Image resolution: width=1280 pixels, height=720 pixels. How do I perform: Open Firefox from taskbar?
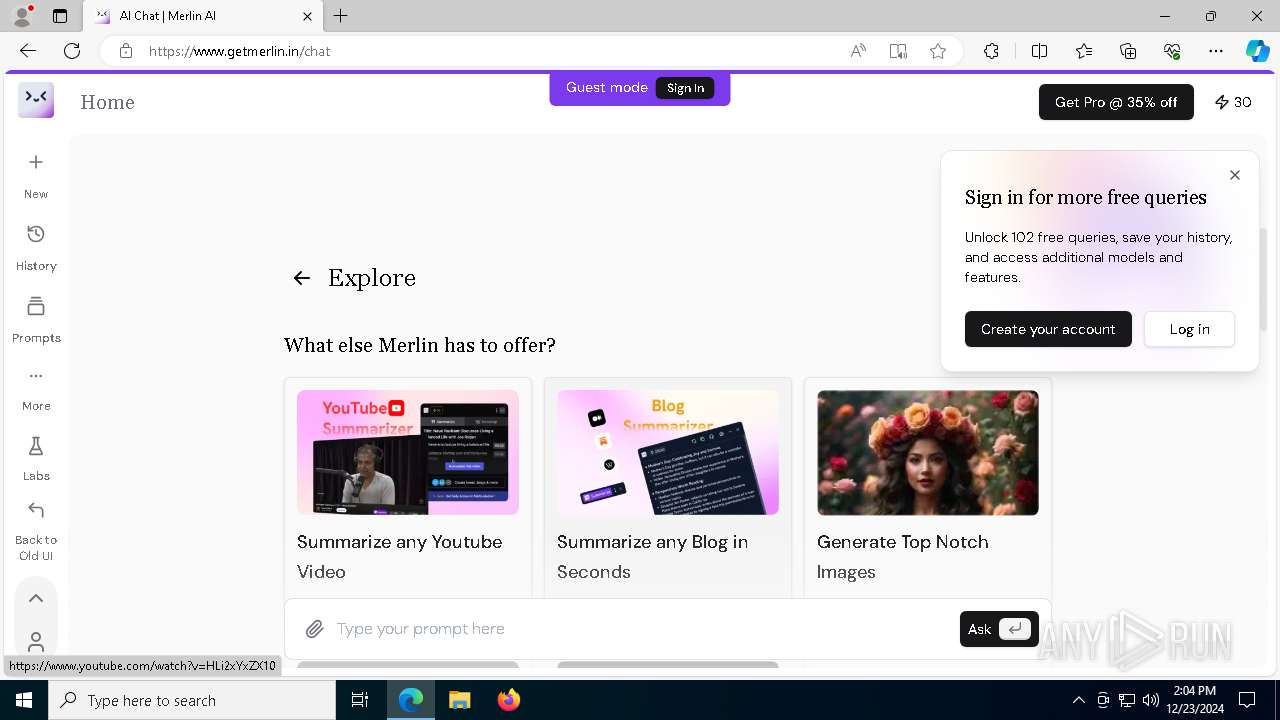coord(508,700)
